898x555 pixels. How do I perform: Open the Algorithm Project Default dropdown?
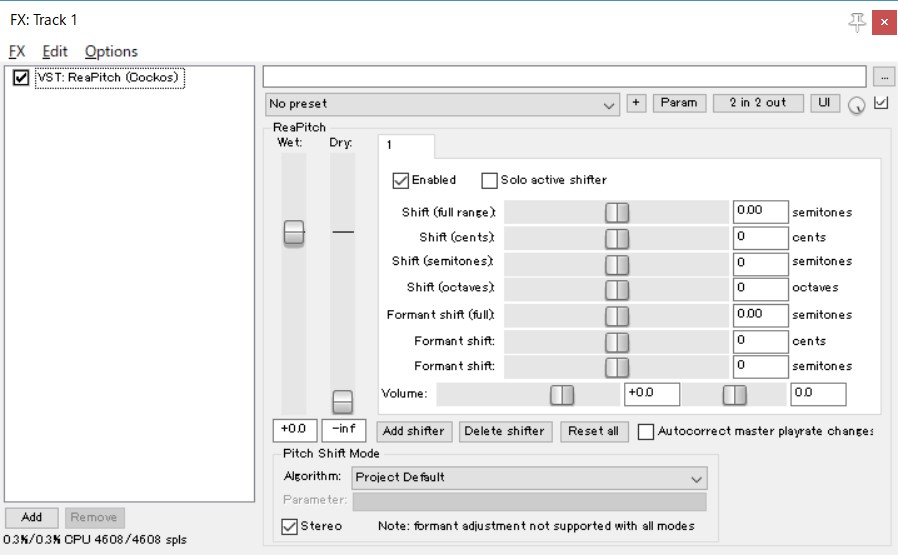coord(529,478)
